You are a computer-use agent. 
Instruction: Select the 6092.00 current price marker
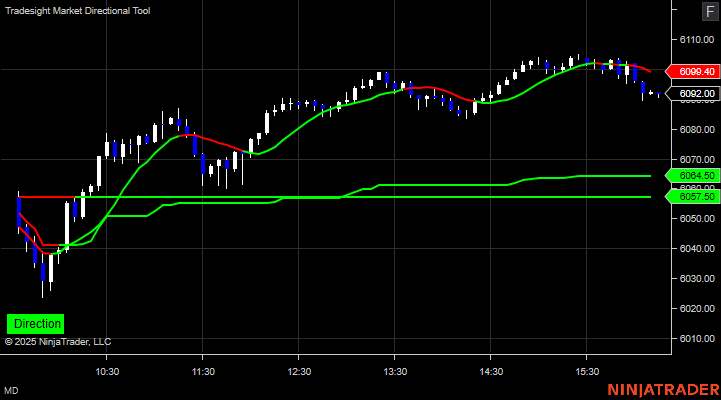coord(693,94)
